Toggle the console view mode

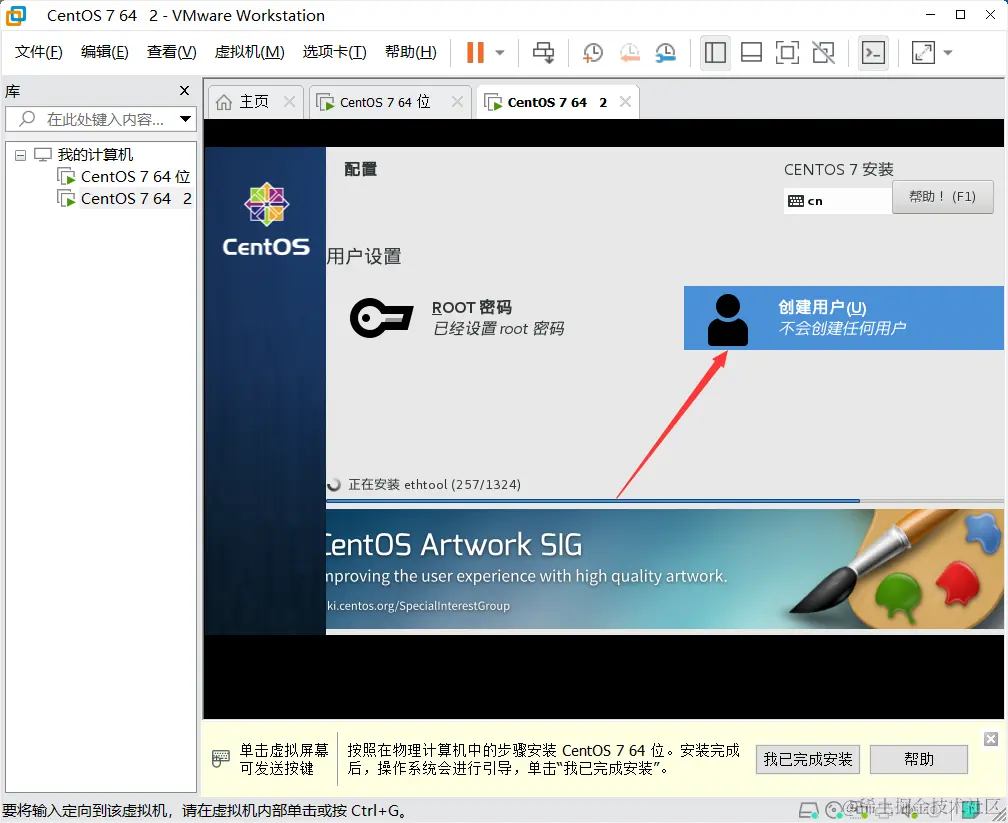tap(873, 54)
